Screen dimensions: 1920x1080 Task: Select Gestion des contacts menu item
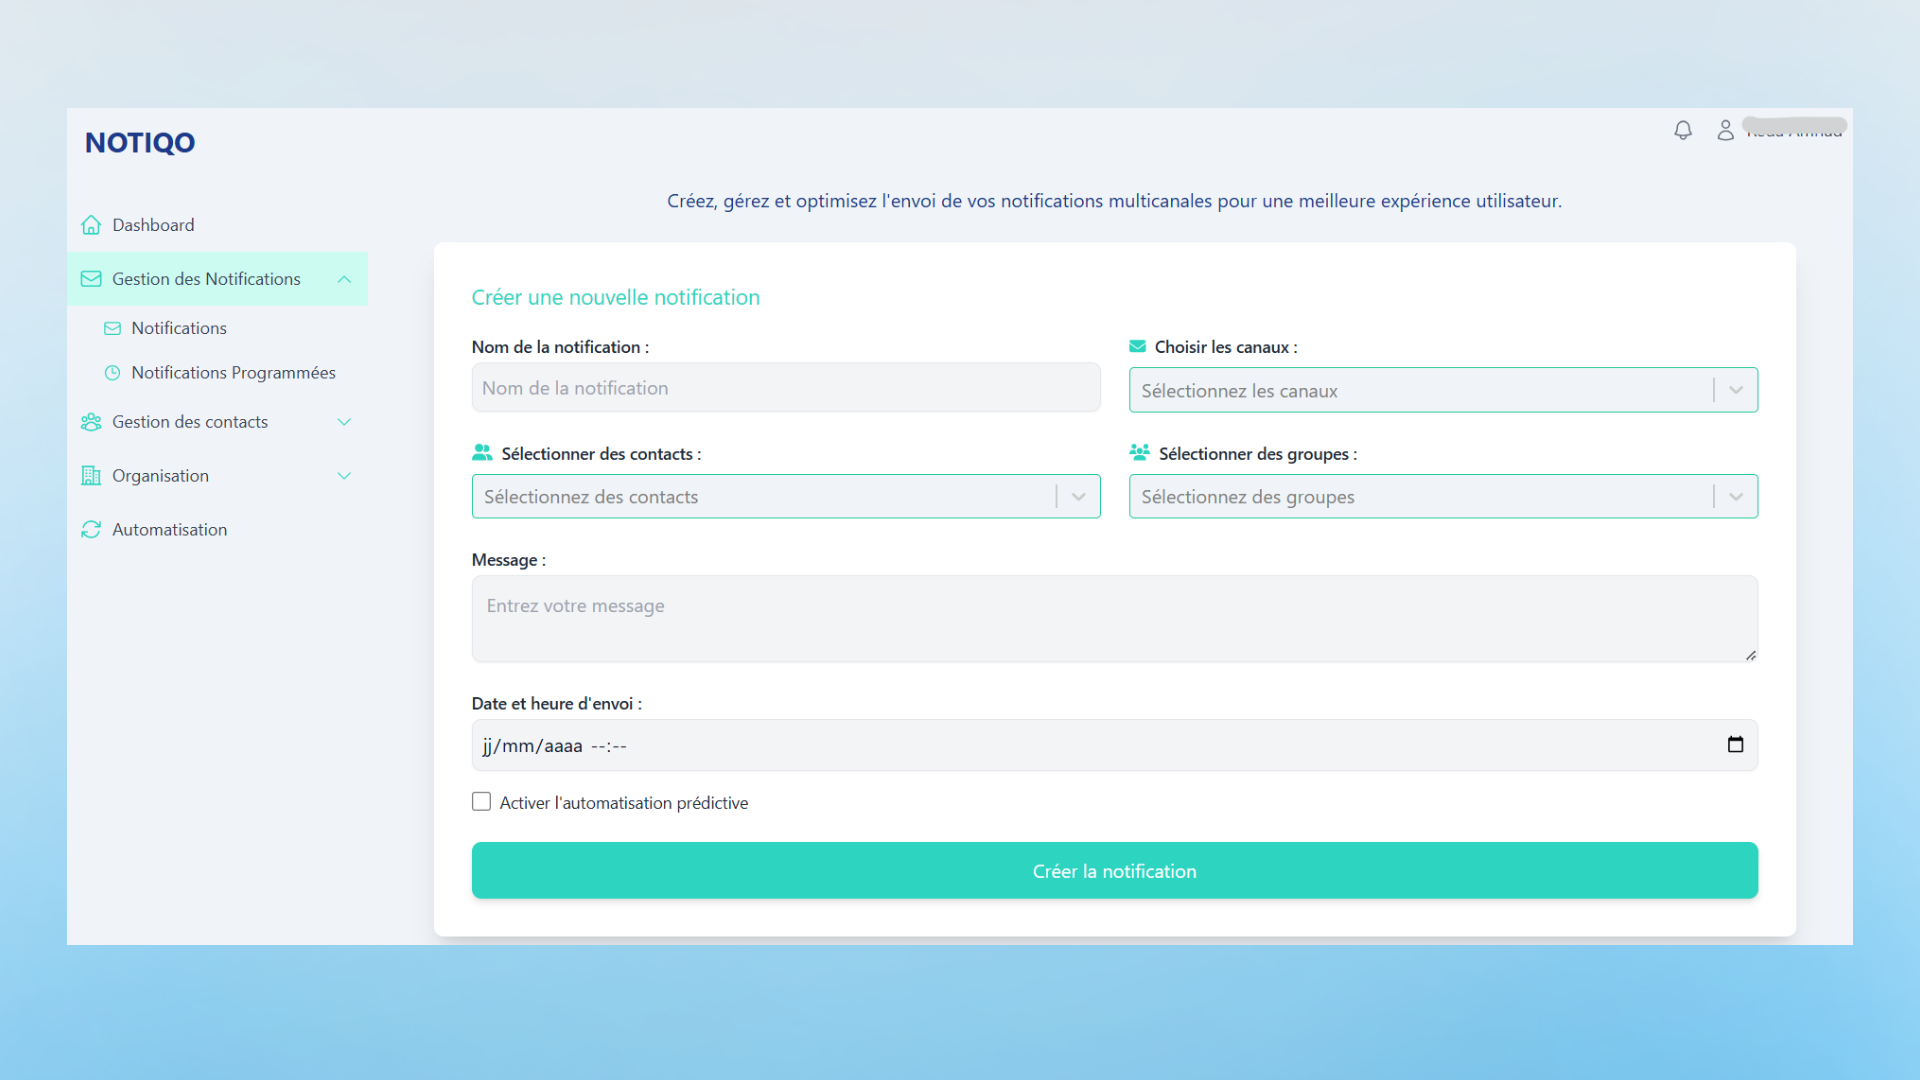pyautogui.click(x=217, y=422)
